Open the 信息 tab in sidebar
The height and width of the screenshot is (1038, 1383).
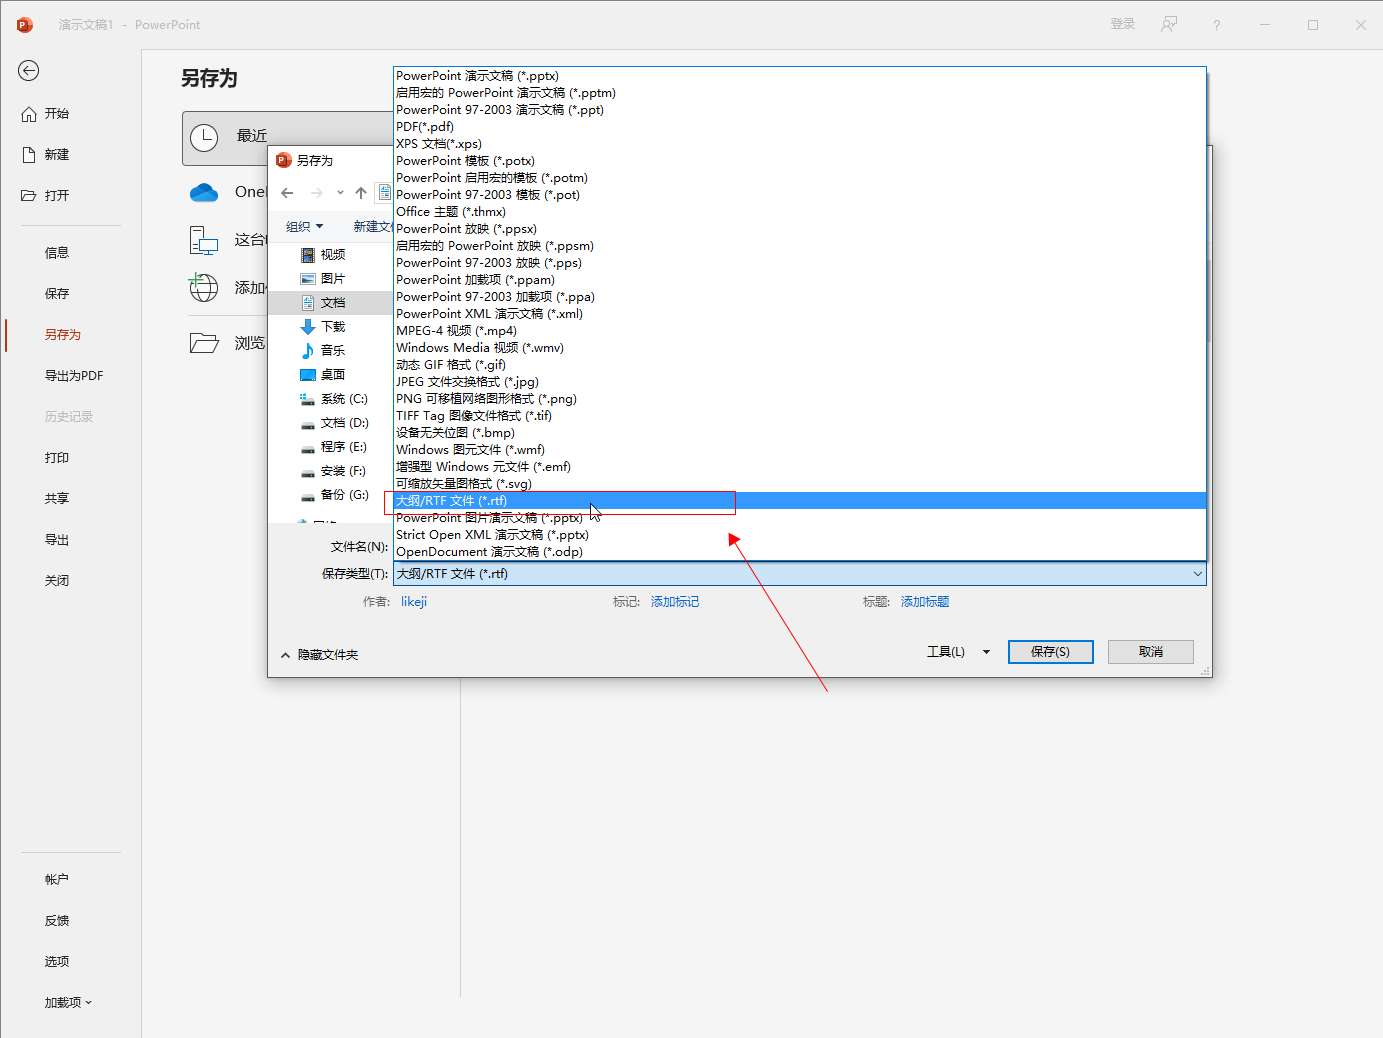pos(57,253)
